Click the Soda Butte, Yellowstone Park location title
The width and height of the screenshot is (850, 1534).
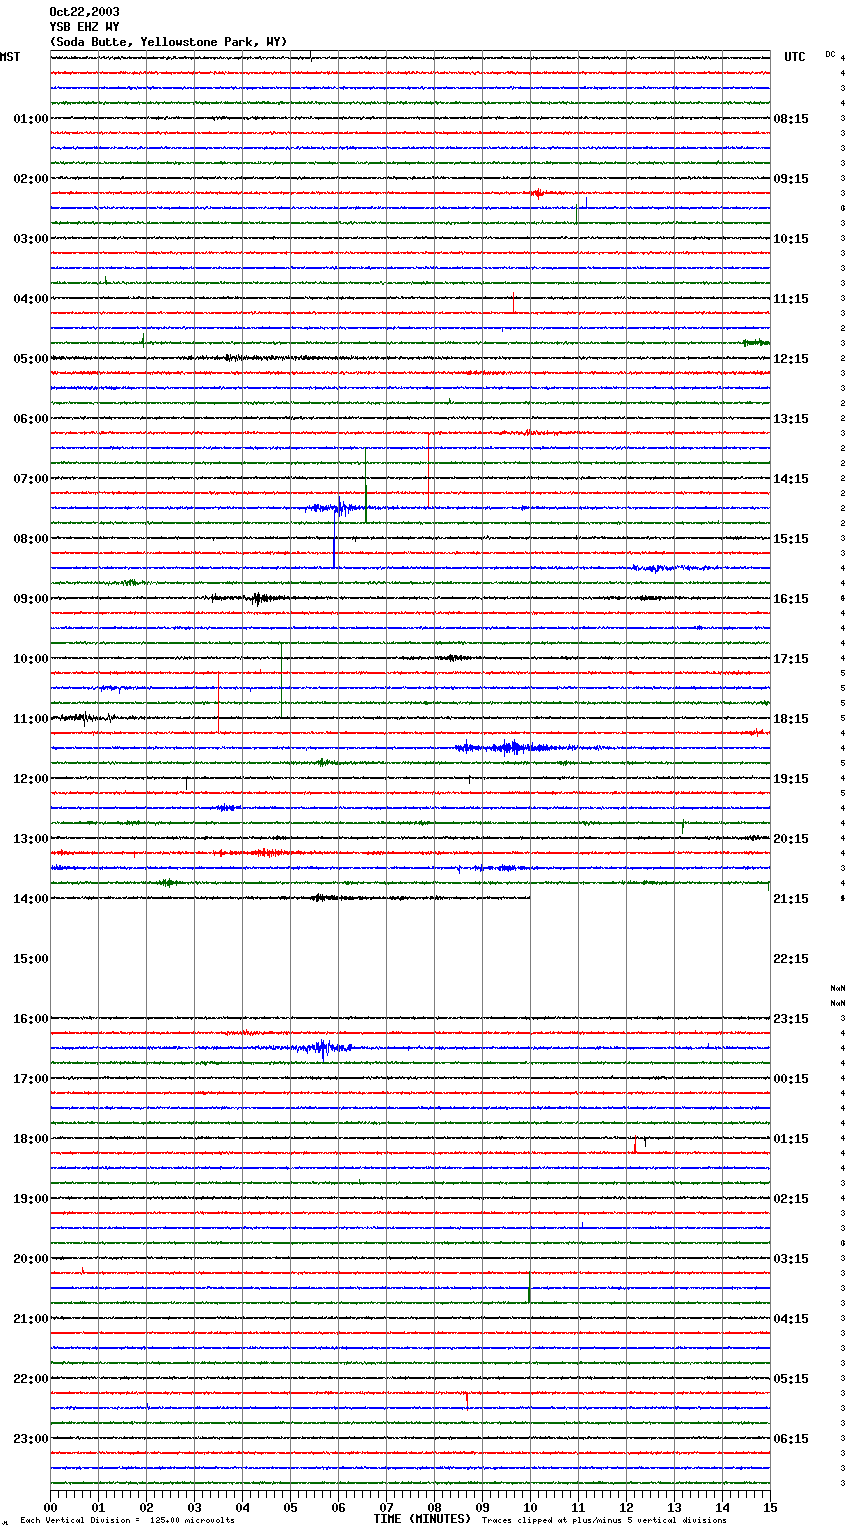point(168,42)
